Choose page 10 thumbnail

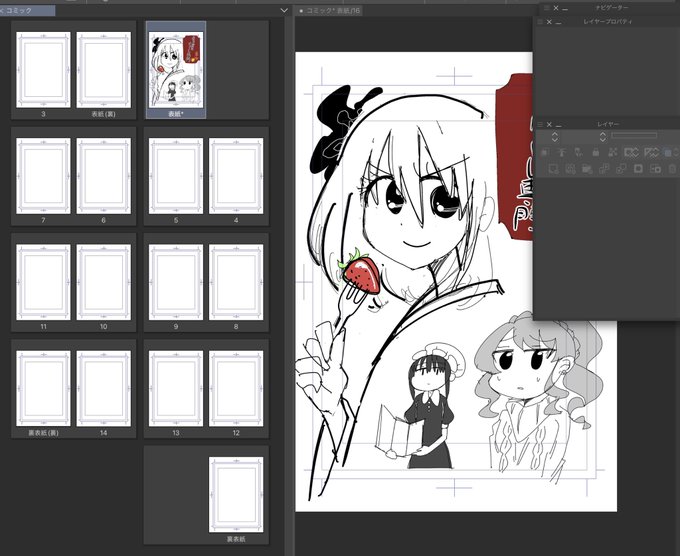point(103,282)
